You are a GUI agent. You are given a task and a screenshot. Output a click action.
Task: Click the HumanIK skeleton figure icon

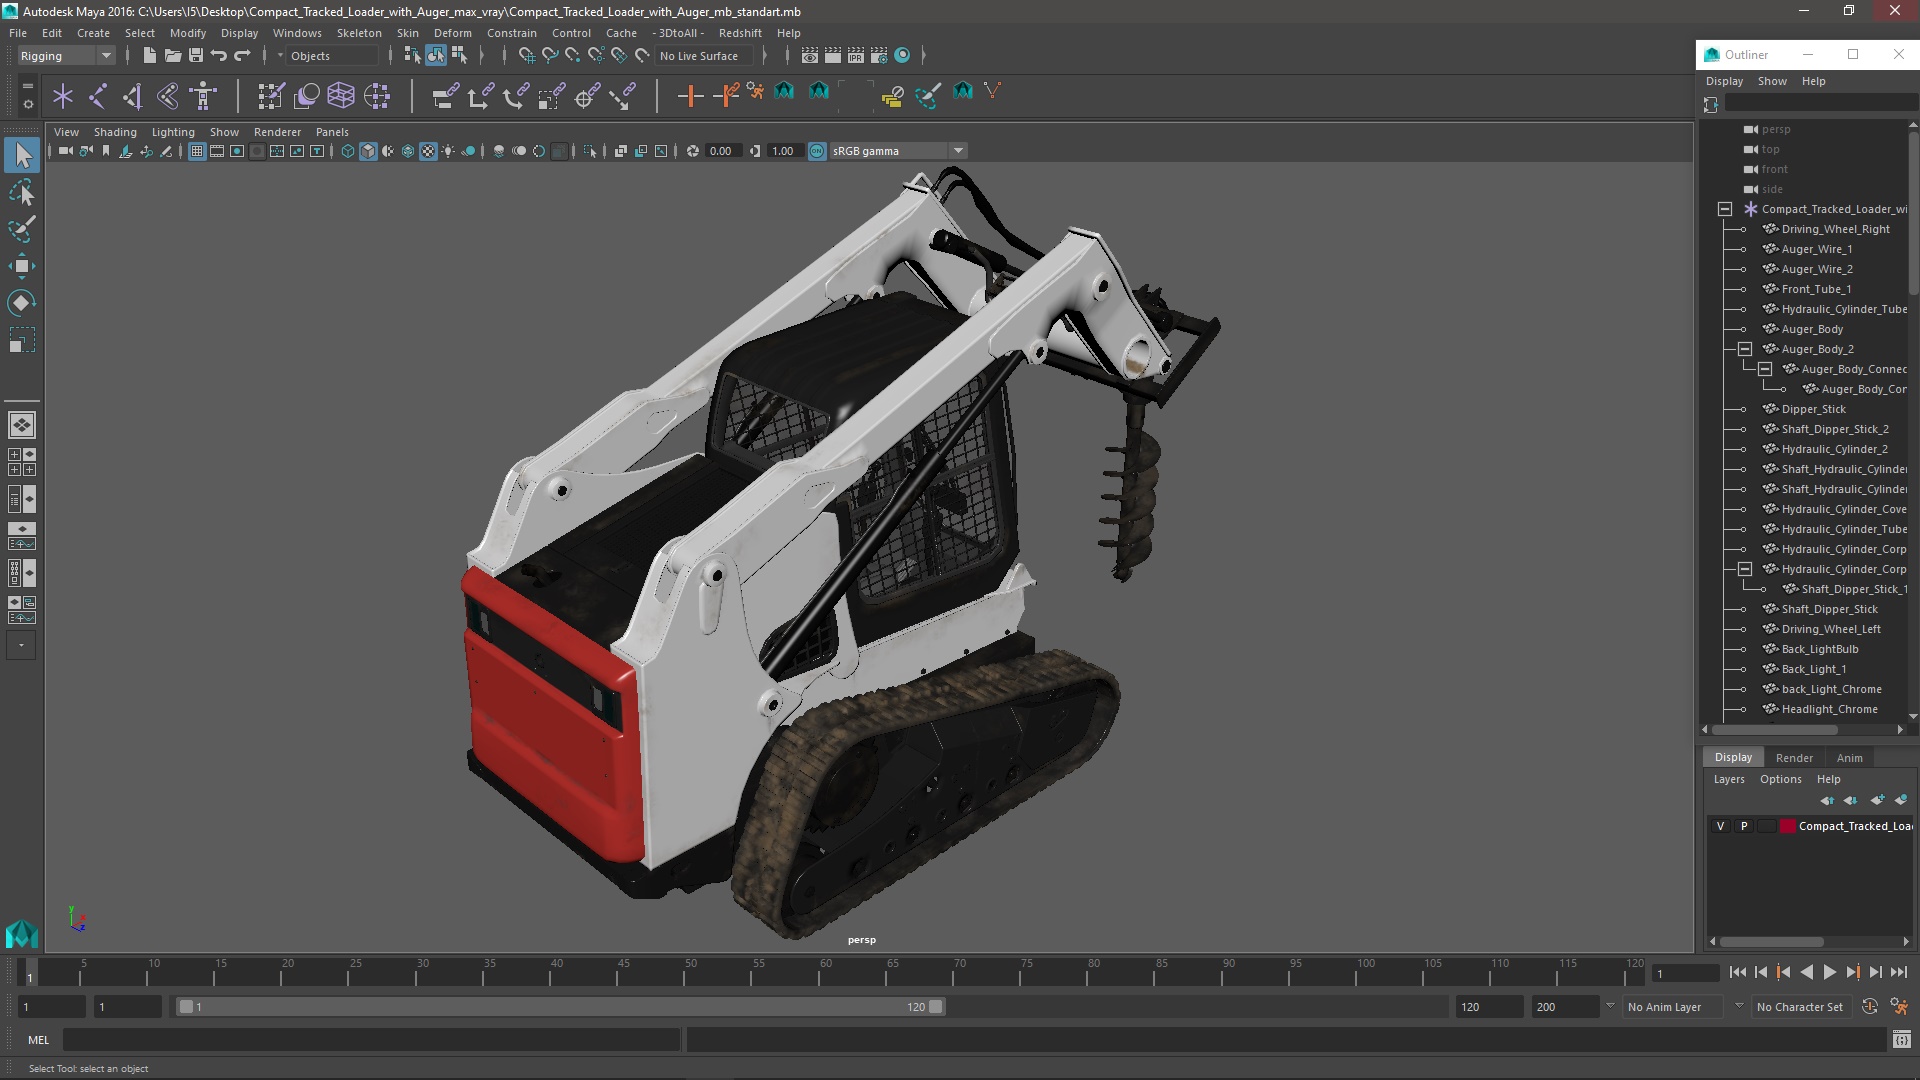[203, 96]
